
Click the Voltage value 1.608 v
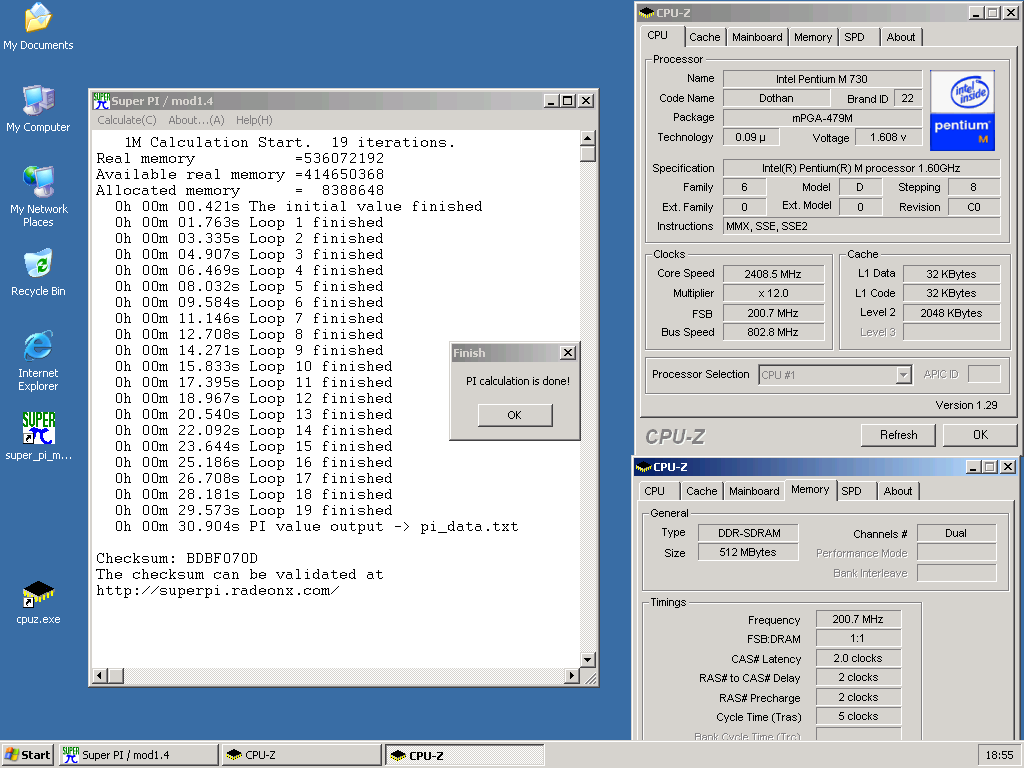(888, 137)
